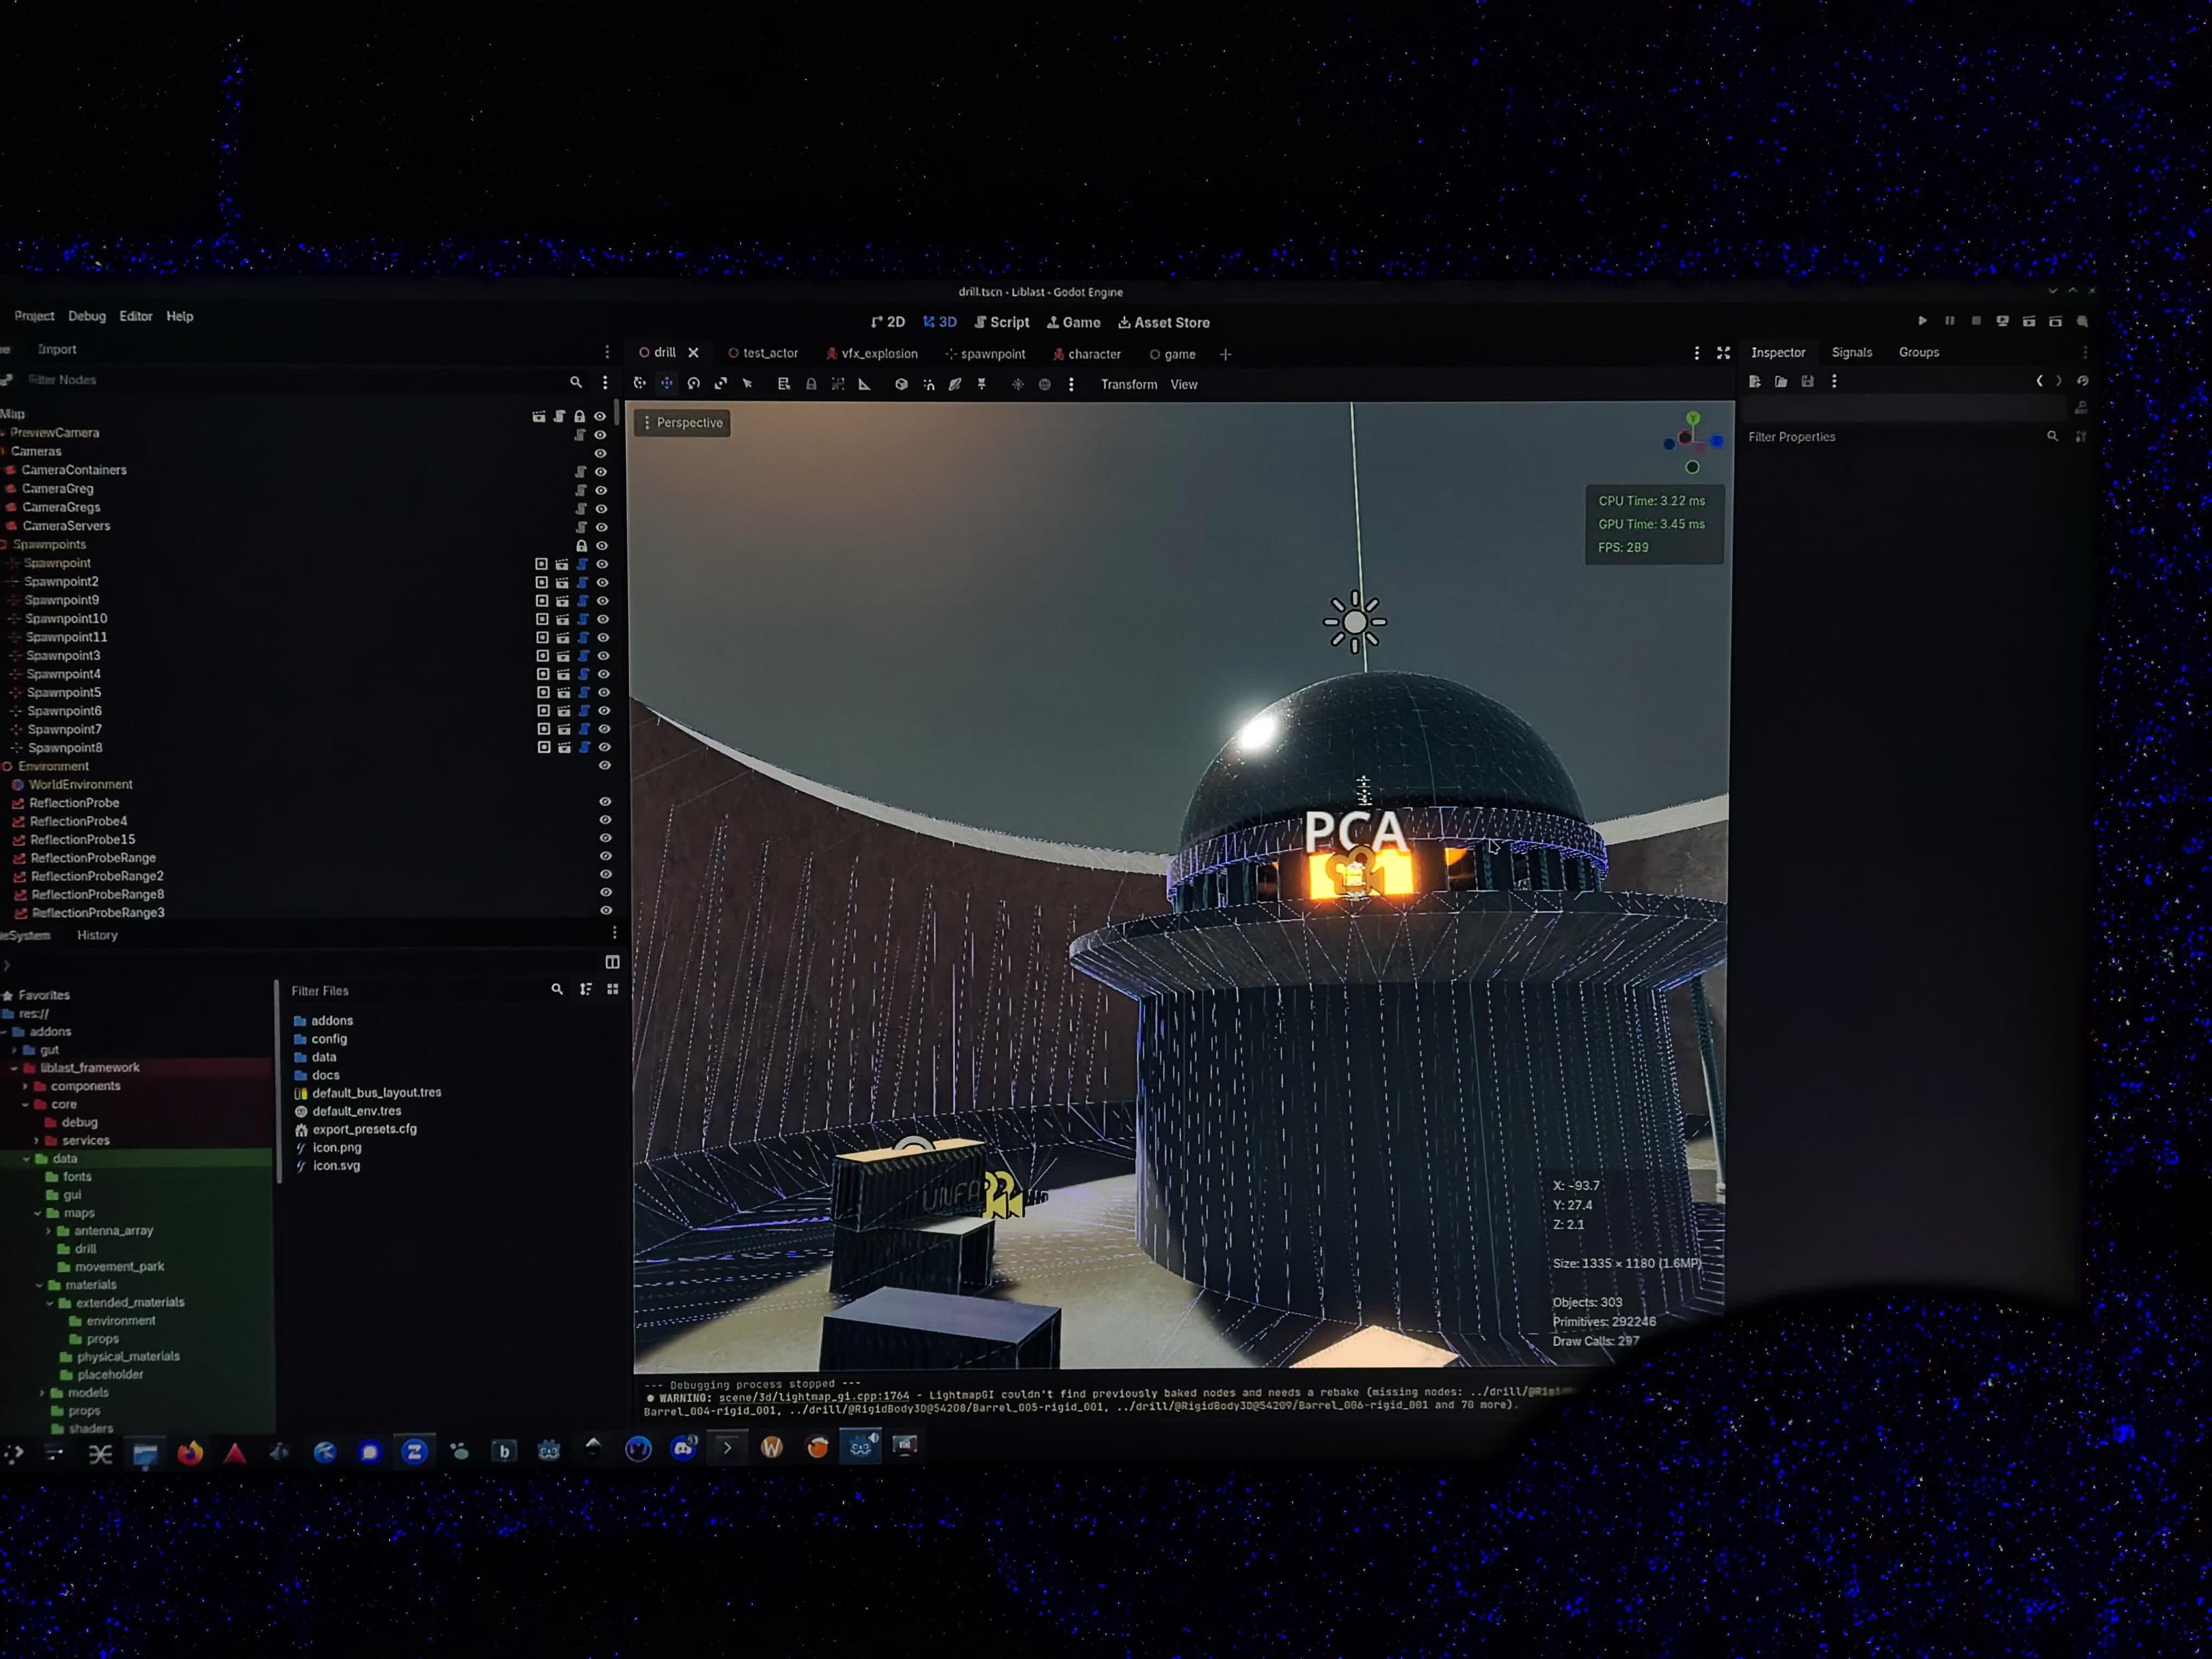The image size is (2212, 1659).
Task: Select the Move mode tool
Action: click(667, 383)
